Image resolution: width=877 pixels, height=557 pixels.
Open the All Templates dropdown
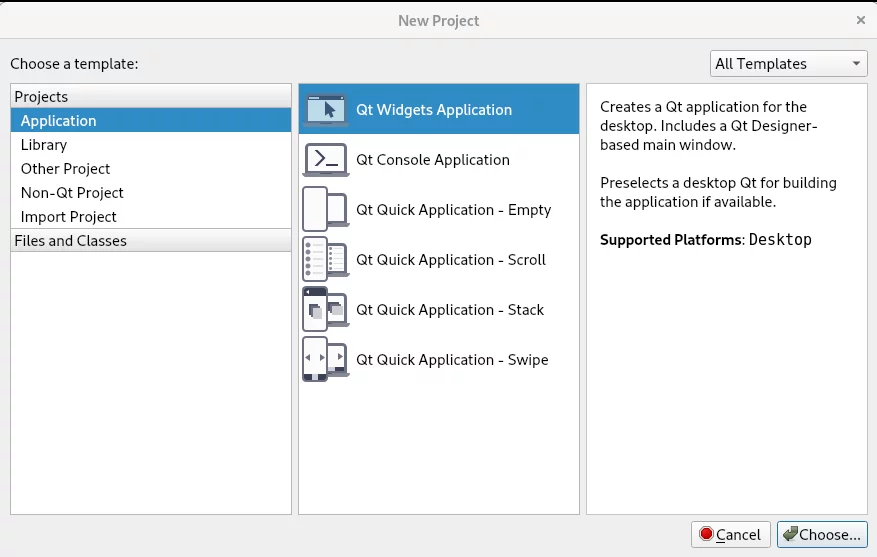pos(789,64)
